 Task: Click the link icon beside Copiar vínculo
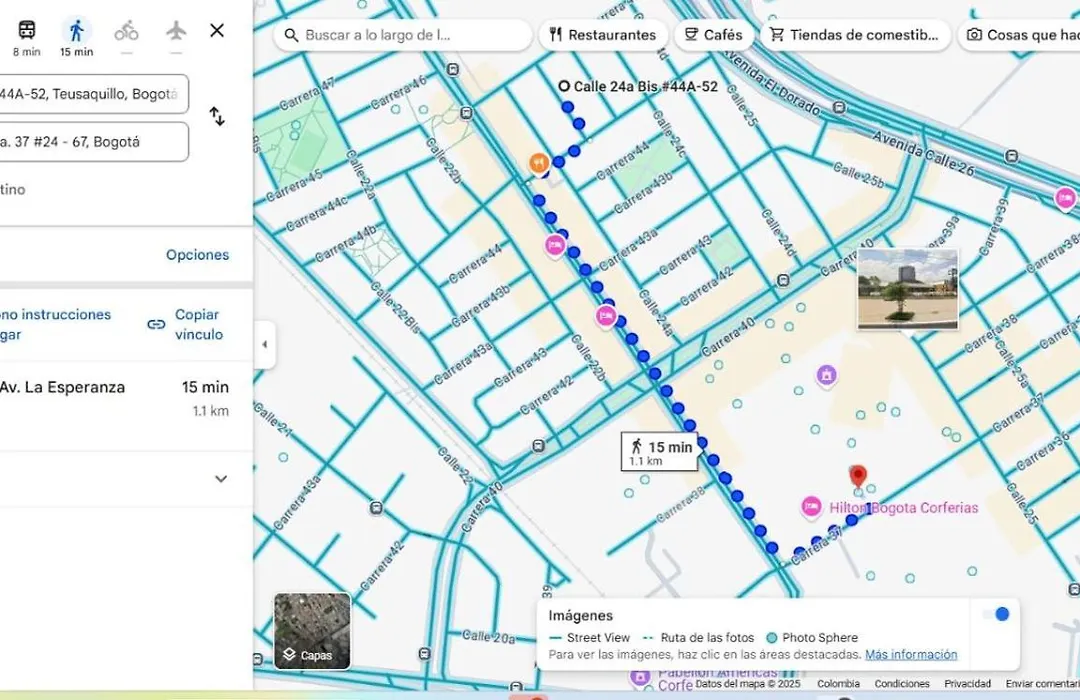point(156,325)
